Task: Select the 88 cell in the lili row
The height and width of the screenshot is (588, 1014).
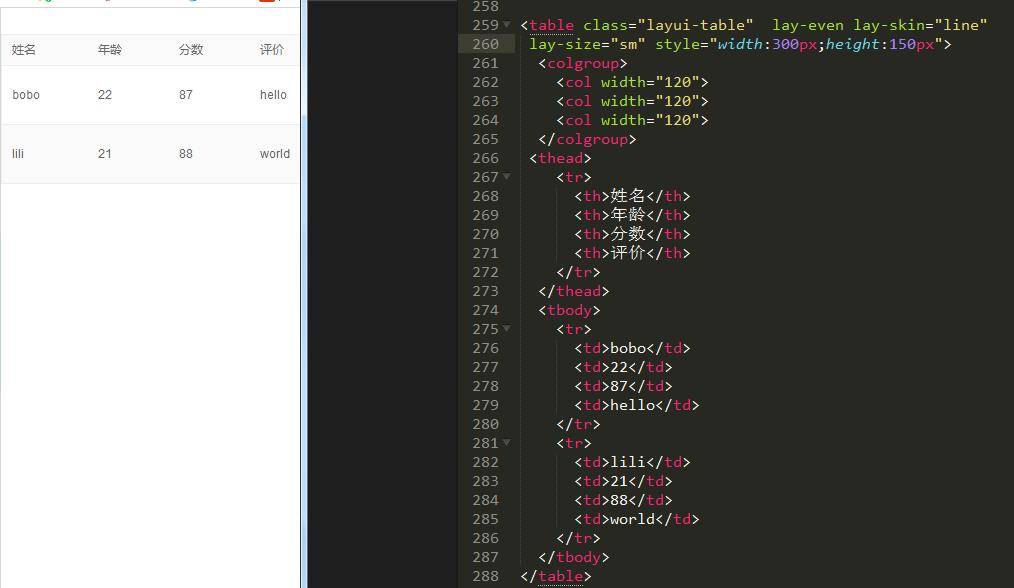Action: click(186, 154)
